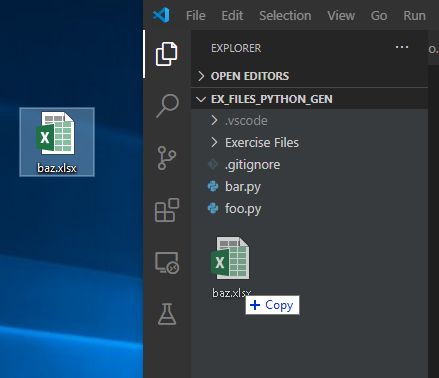439x378 pixels.
Task: Open the Go menu
Action: pos(379,16)
